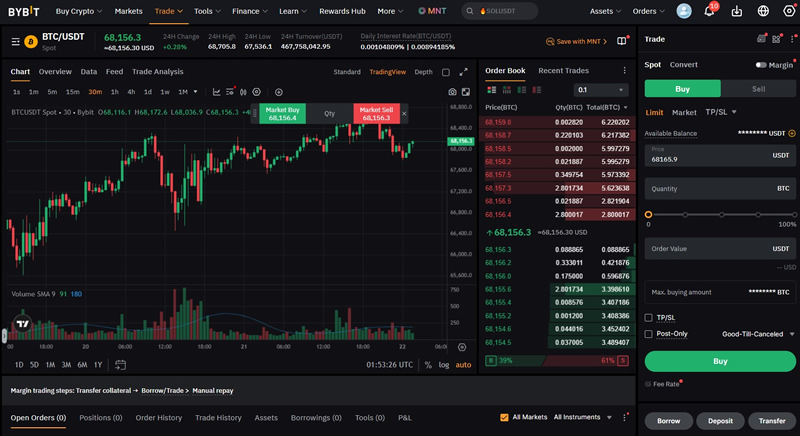Open chart time axis settings icon
Viewport: 800px width, 436px height.
click(462, 347)
